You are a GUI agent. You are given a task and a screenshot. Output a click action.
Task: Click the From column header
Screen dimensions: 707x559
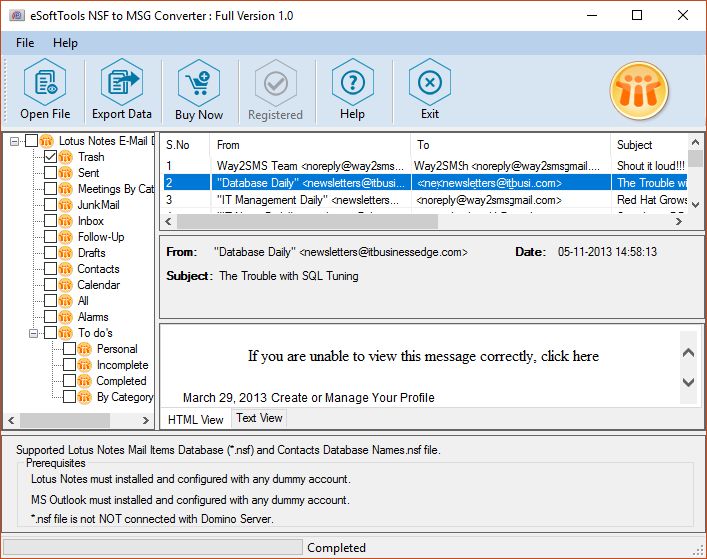tap(310, 145)
